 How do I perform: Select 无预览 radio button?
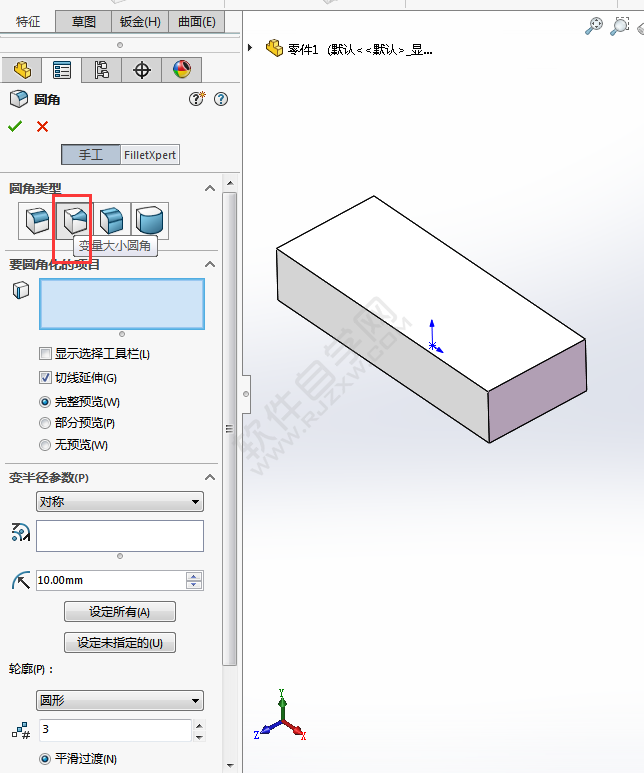pos(45,445)
